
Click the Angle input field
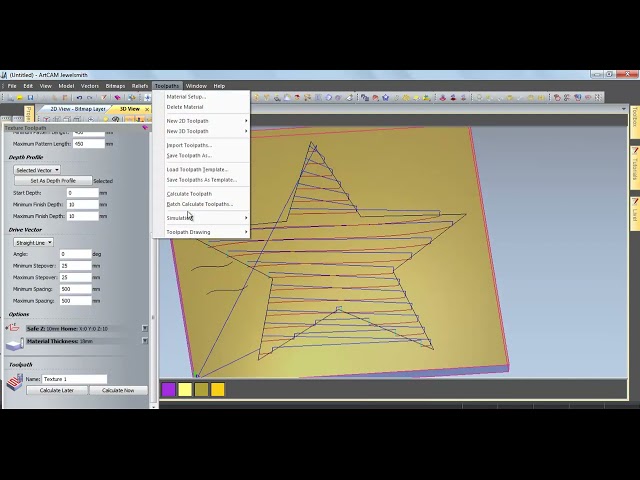point(76,254)
